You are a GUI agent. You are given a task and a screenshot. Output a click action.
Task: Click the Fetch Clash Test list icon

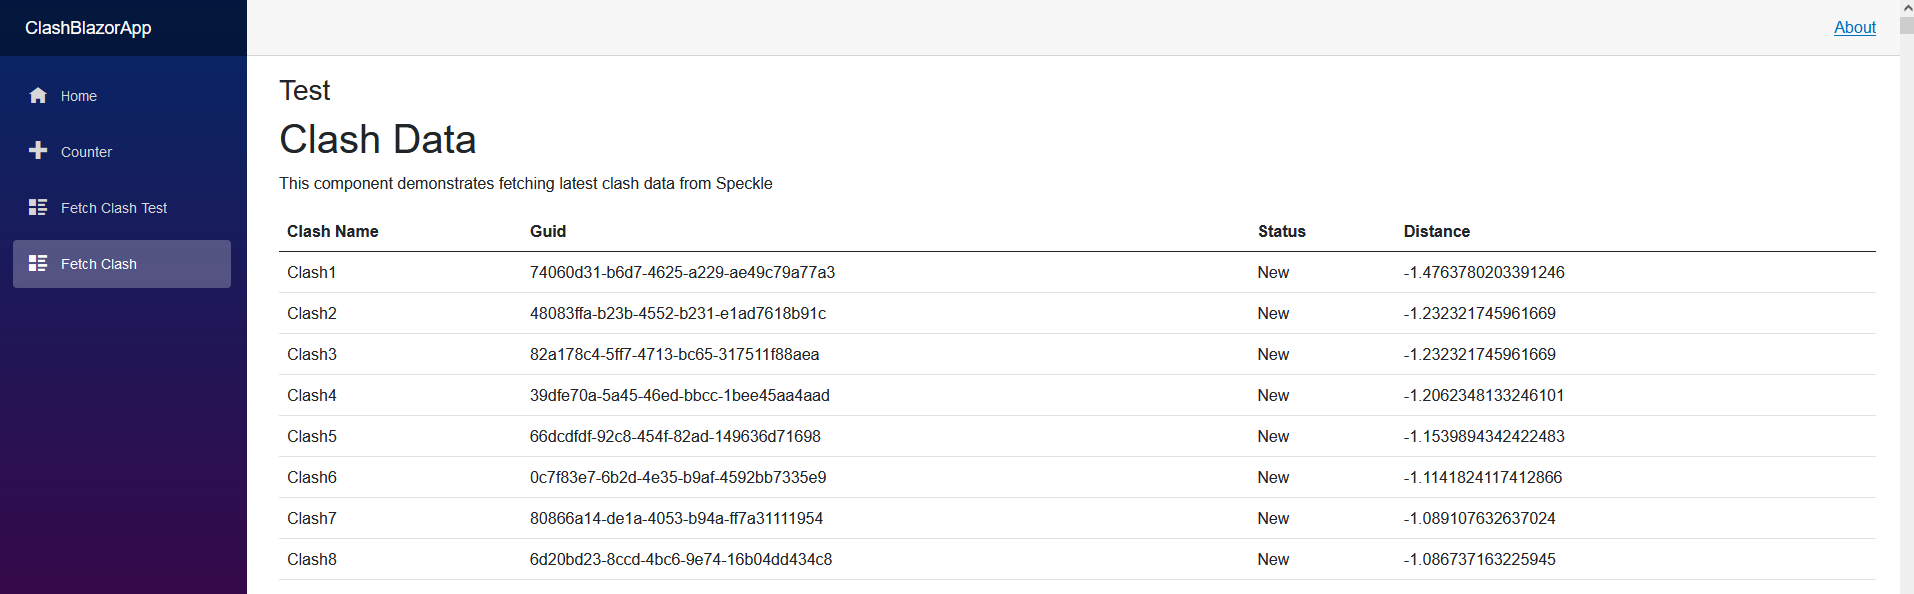pyautogui.click(x=38, y=207)
